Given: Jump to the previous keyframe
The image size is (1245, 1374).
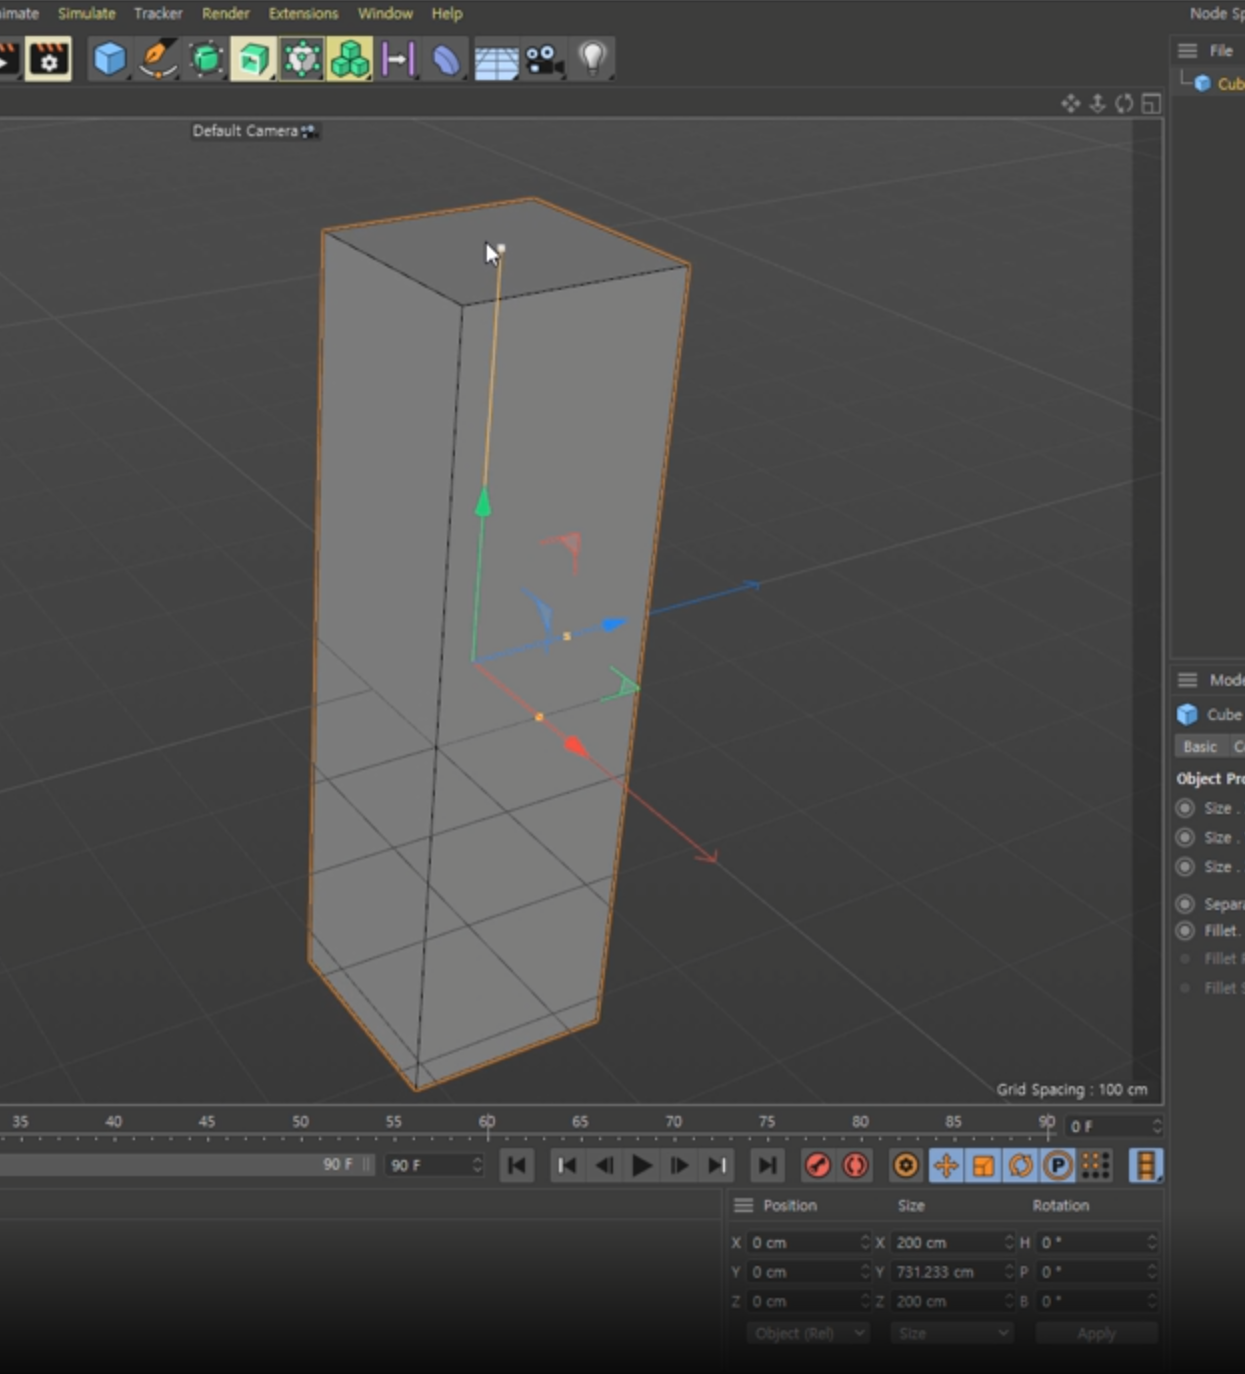Looking at the screenshot, I should 566,1166.
